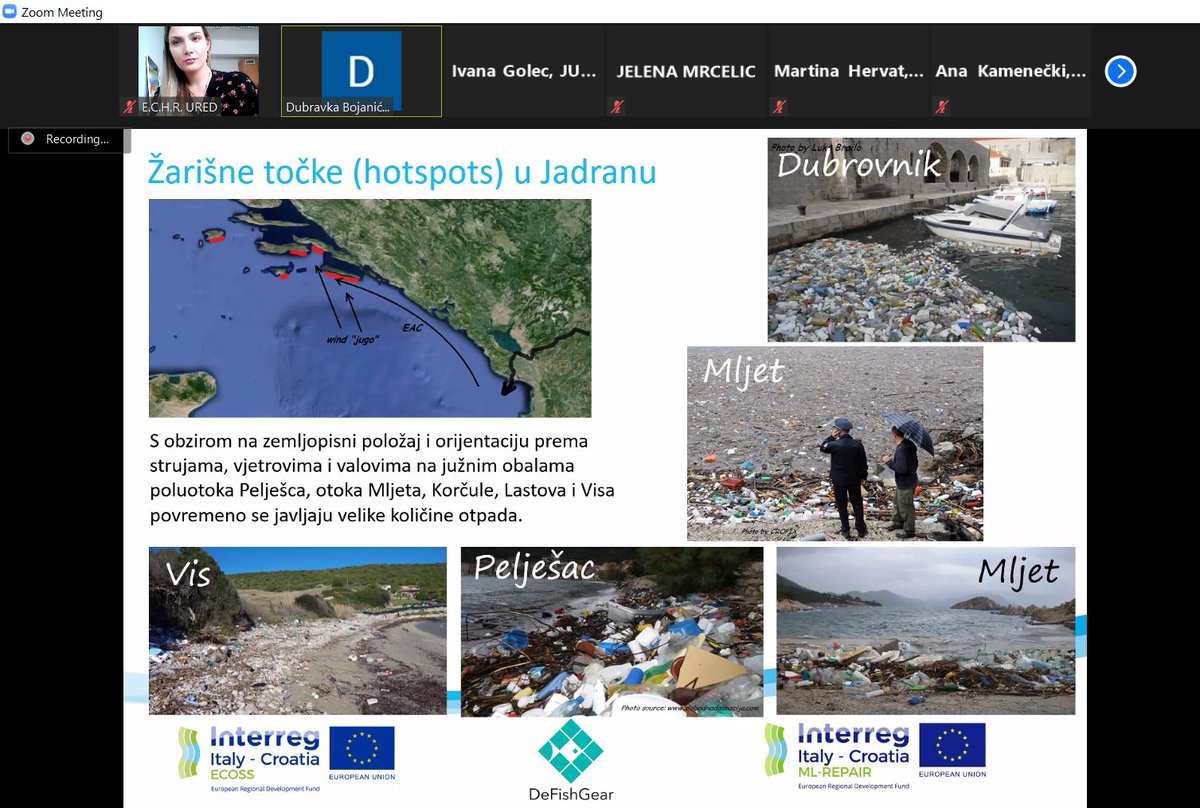Click the DeFishGear logo at slide bottom

coord(572,755)
